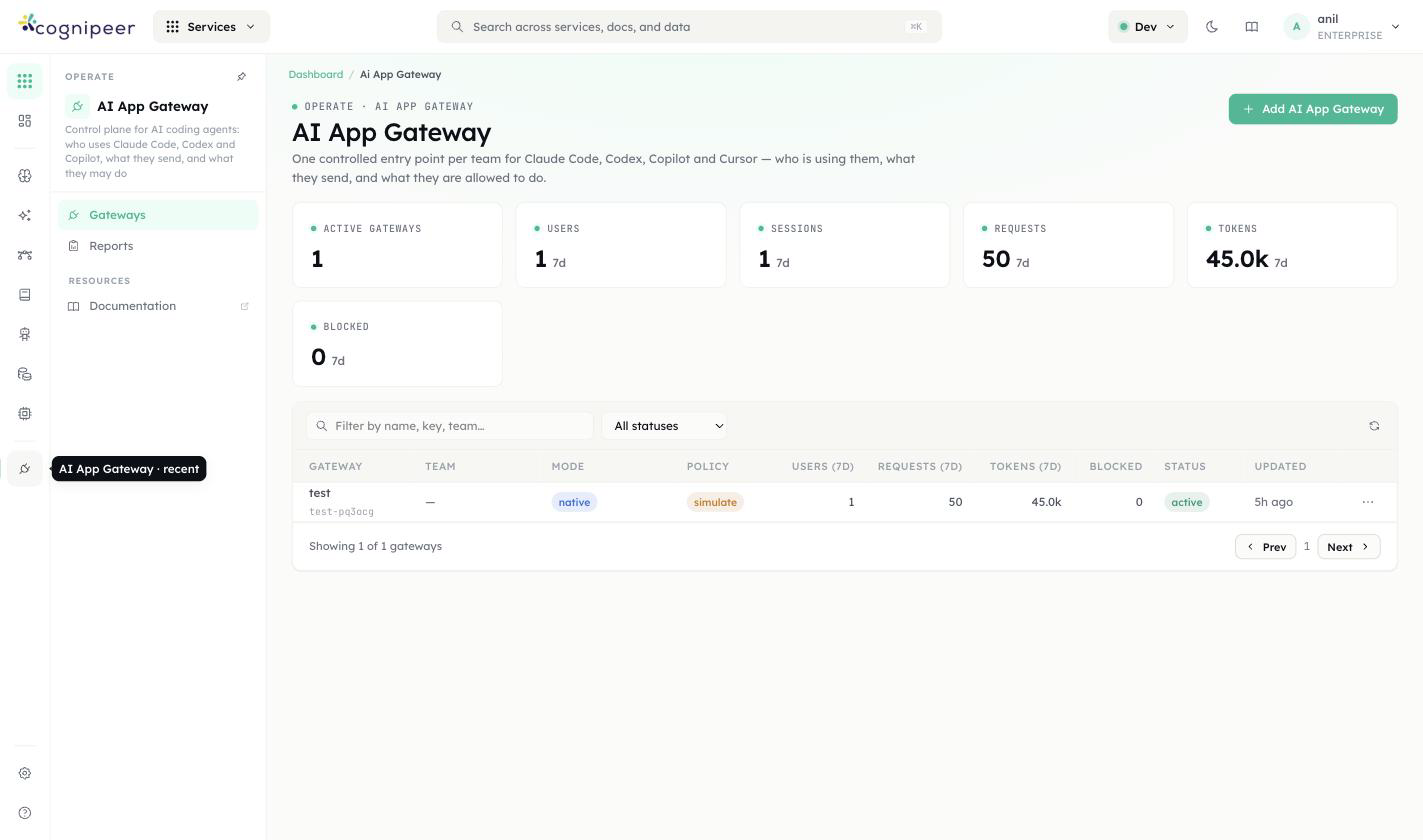Screen dimensions: 1423x840
Task: Select Reports in the side menu
Action: tap(158, 246)
